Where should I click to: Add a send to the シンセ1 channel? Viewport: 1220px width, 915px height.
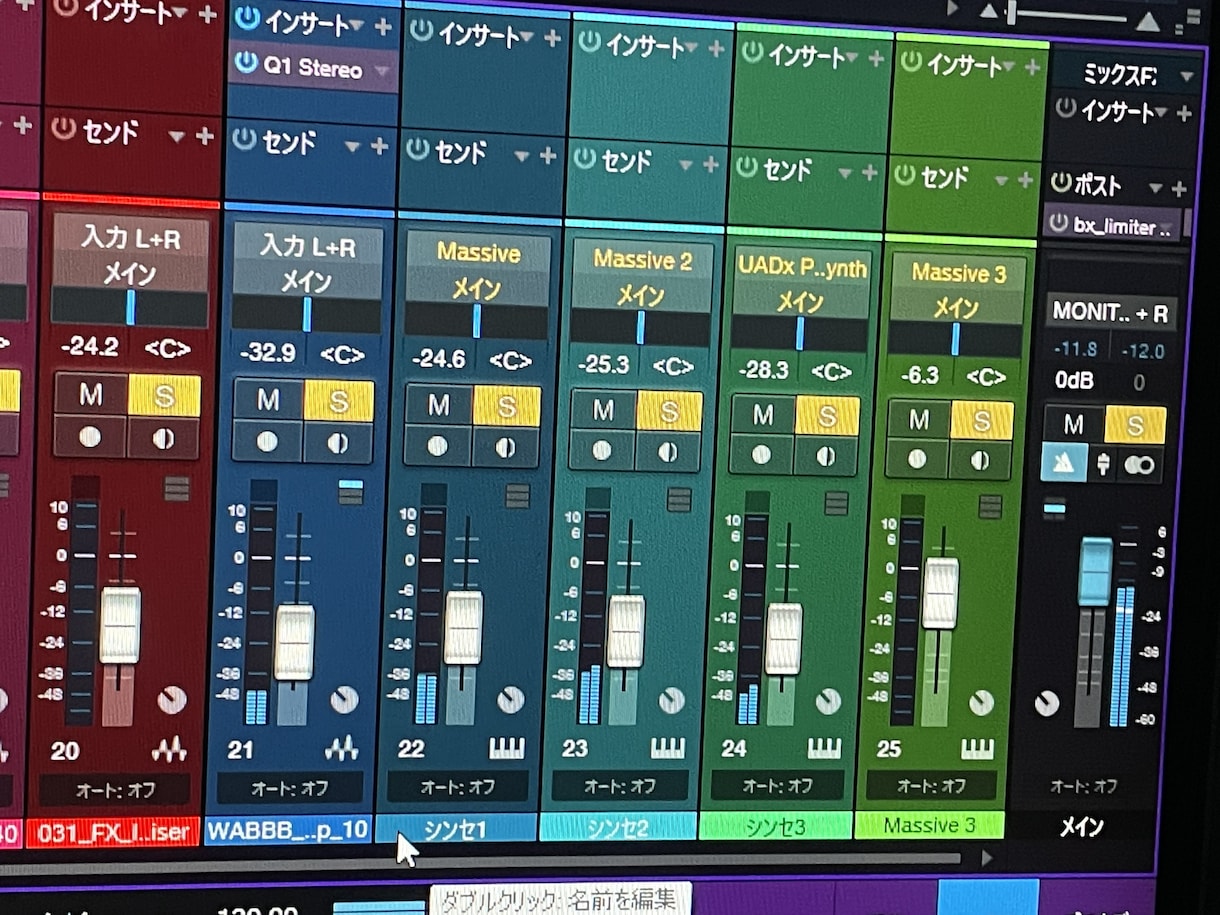(547, 156)
